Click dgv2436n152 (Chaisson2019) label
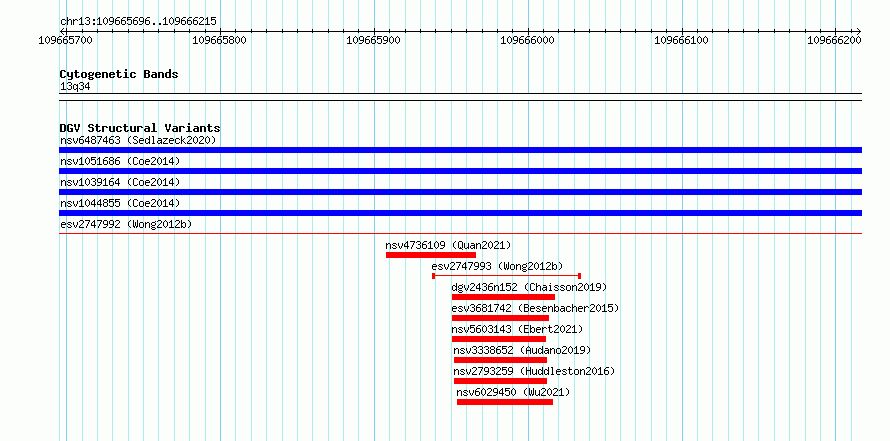Screen dimensions: 890x441 tap(529, 287)
